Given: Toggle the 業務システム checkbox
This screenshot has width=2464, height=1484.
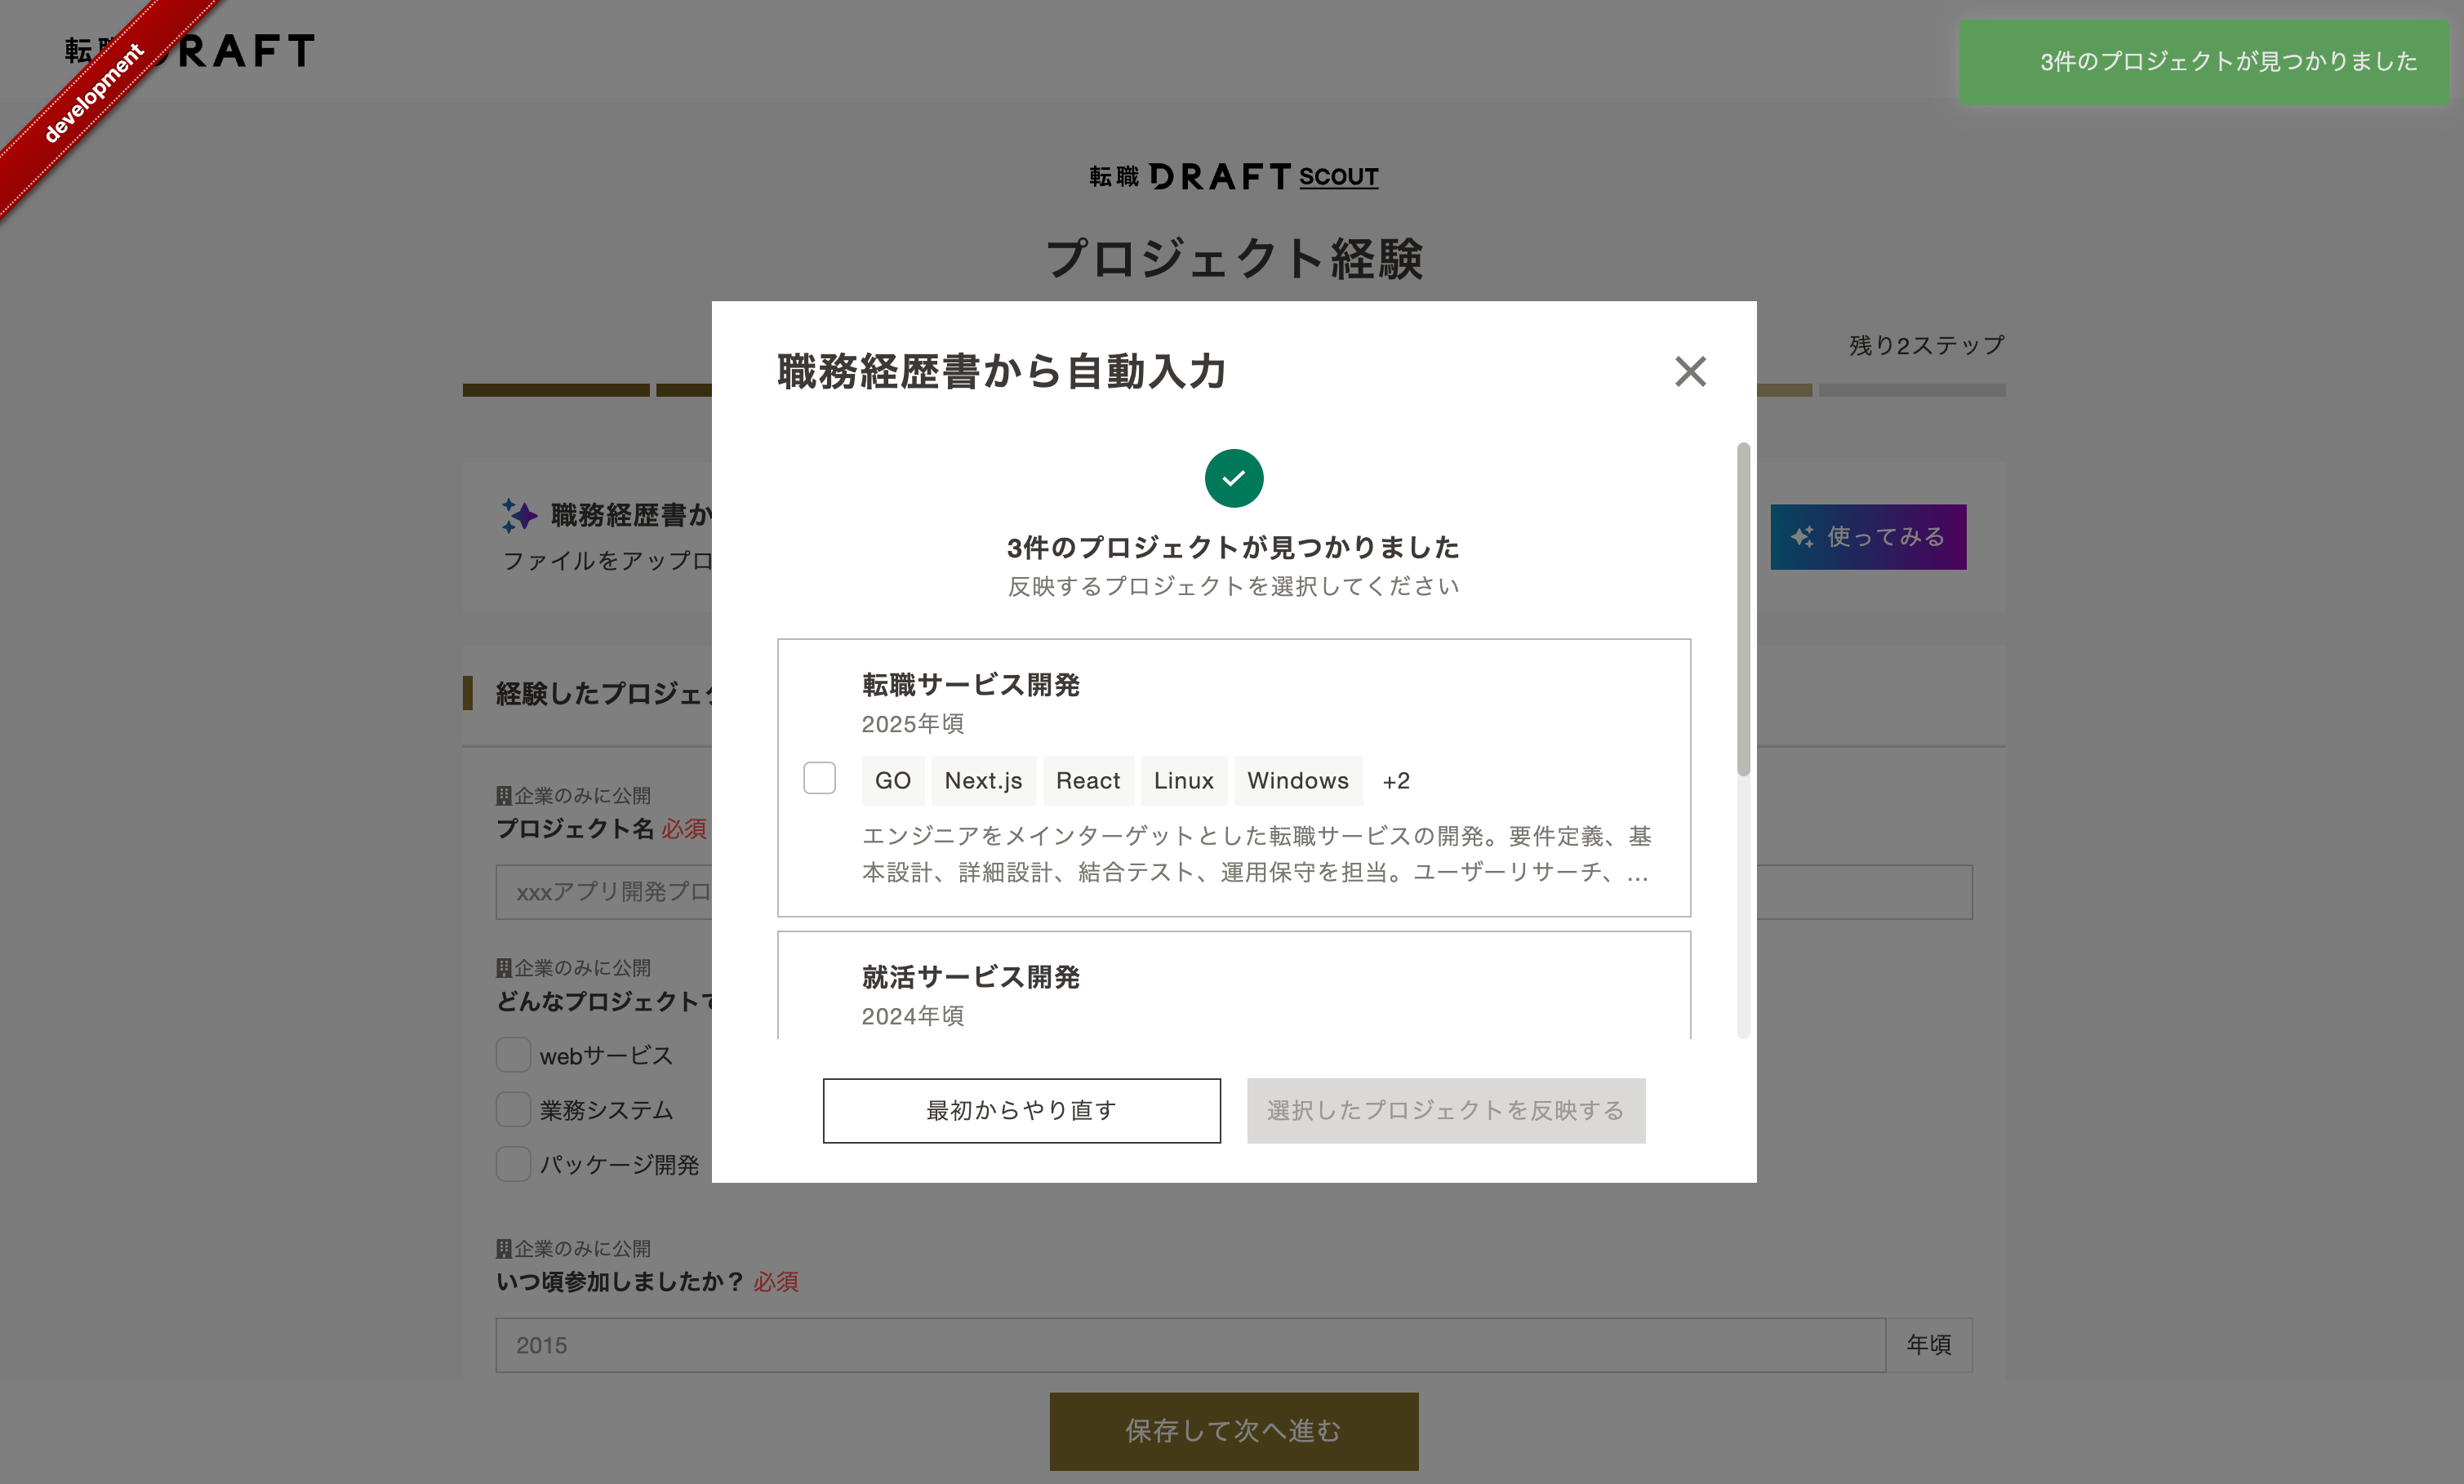Looking at the screenshot, I should click(513, 1109).
